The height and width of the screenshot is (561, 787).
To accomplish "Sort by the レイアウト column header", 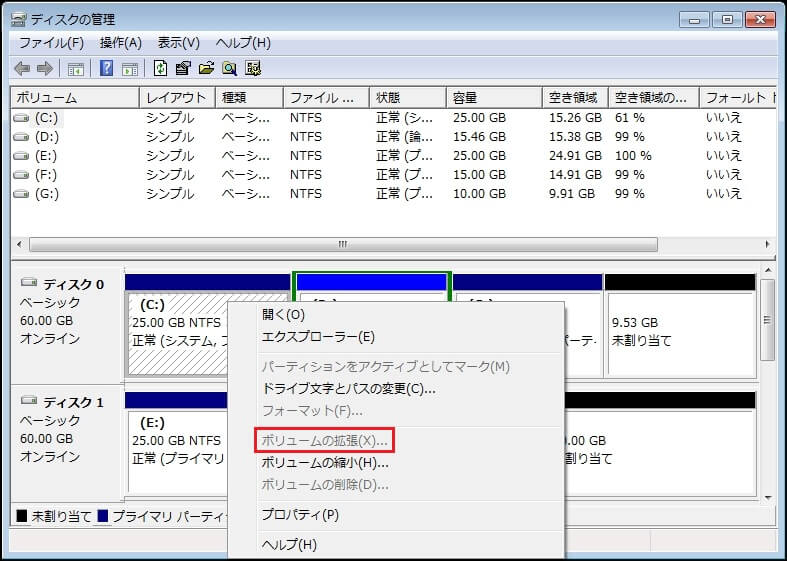I will pyautogui.click(x=178, y=98).
